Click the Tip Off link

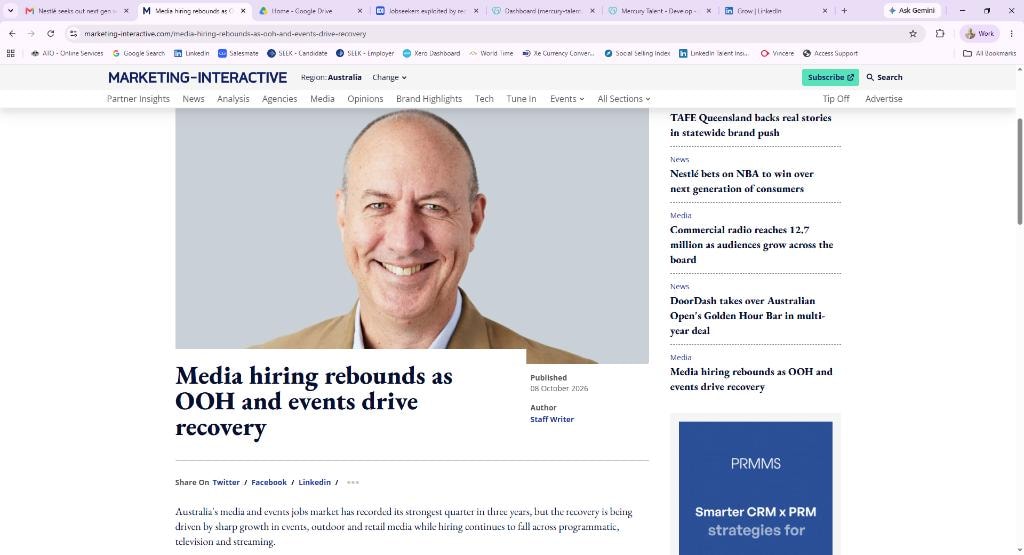coord(836,99)
